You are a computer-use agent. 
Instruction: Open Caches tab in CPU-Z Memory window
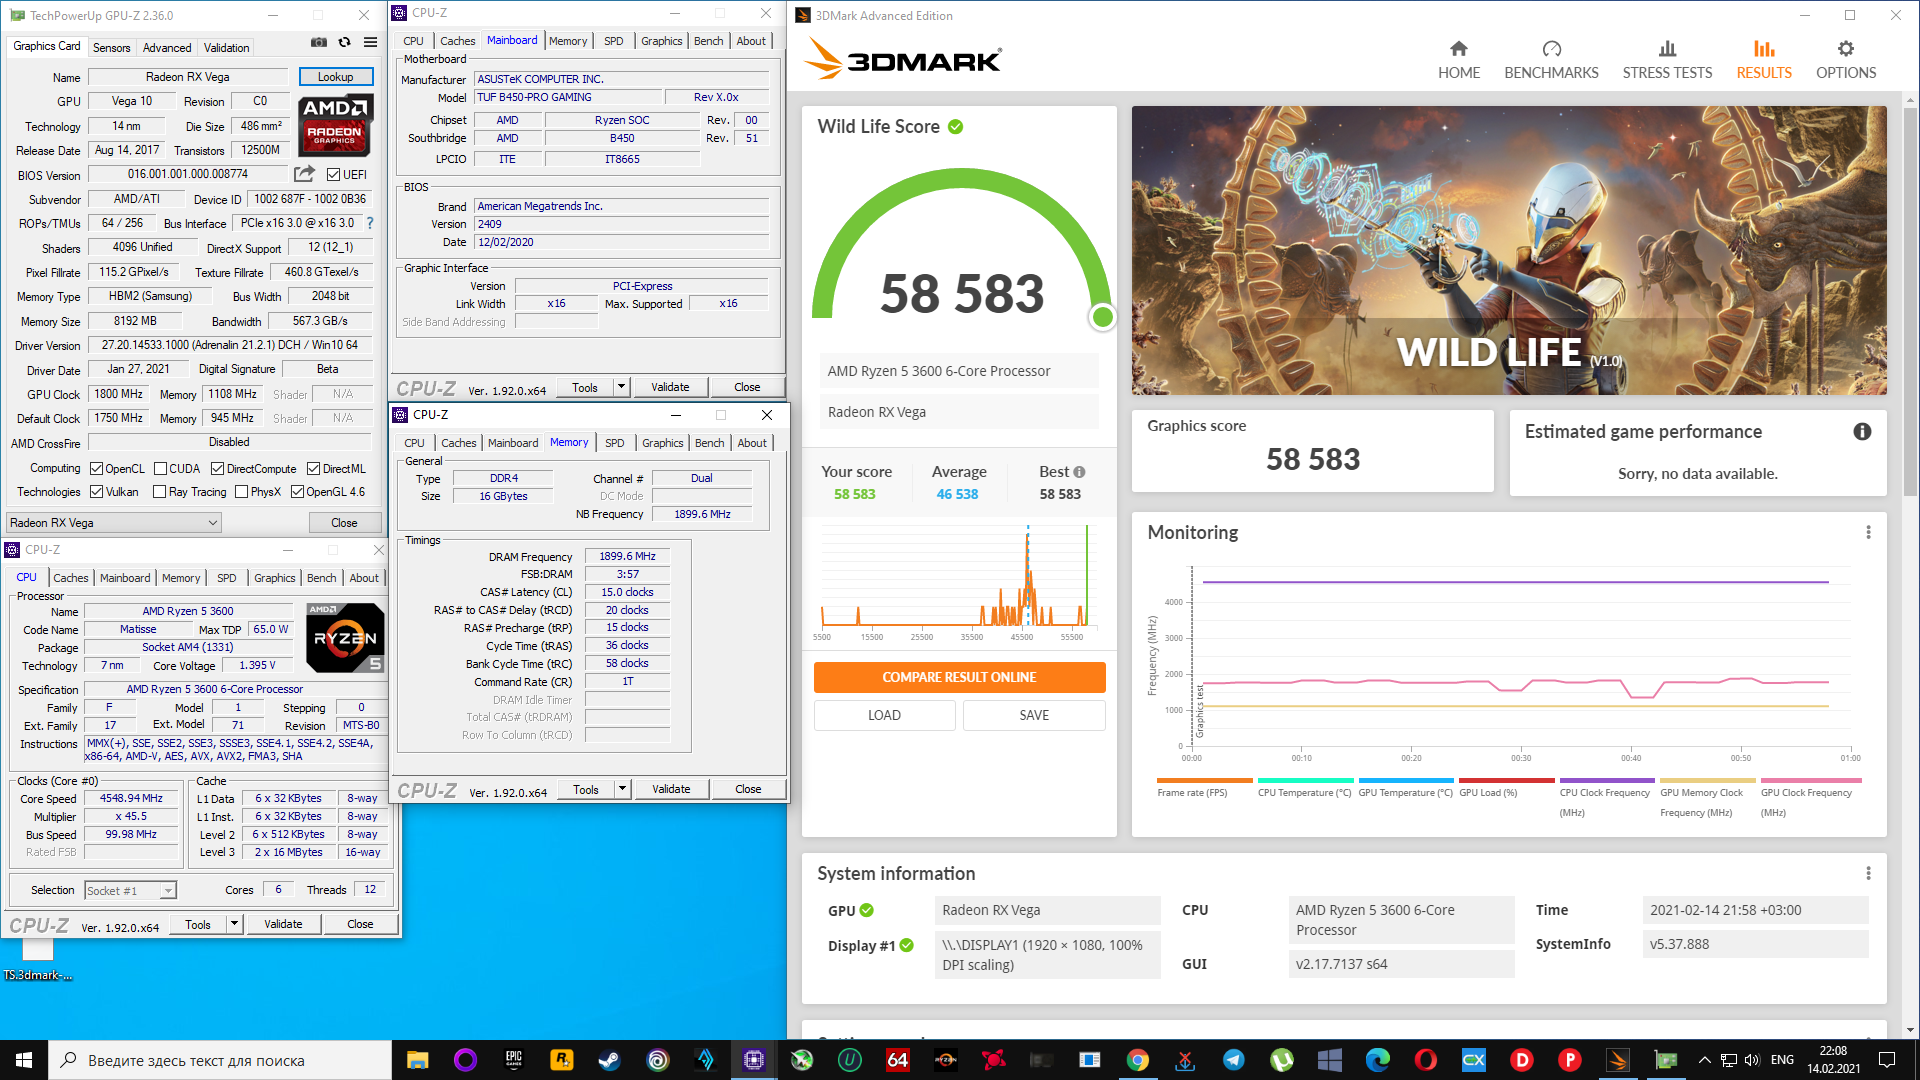(x=459, y=443)
